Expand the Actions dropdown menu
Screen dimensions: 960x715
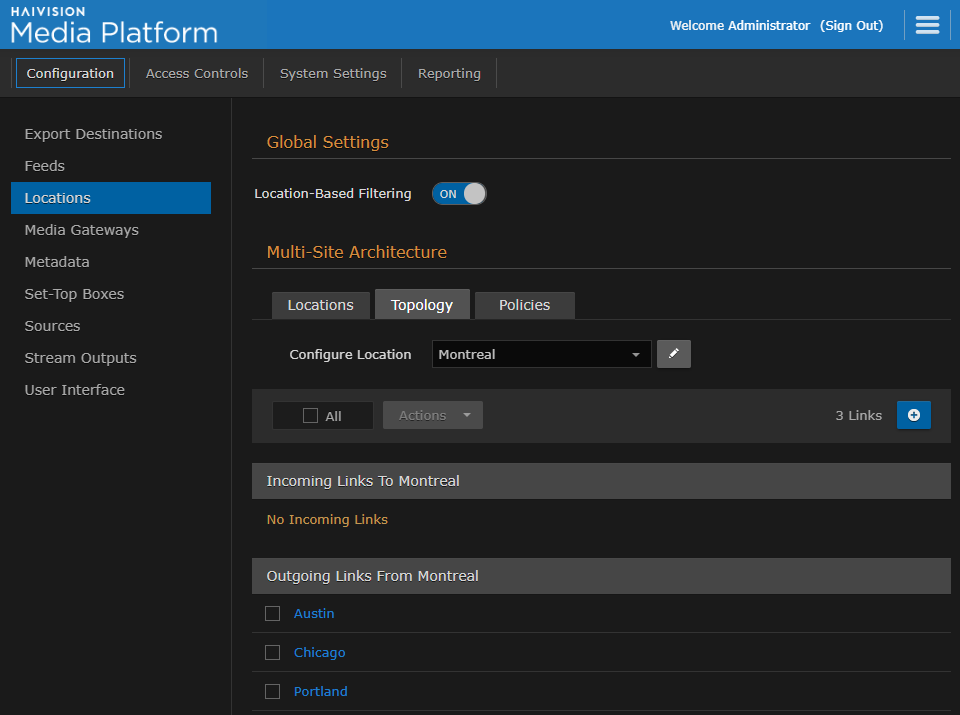432,415
